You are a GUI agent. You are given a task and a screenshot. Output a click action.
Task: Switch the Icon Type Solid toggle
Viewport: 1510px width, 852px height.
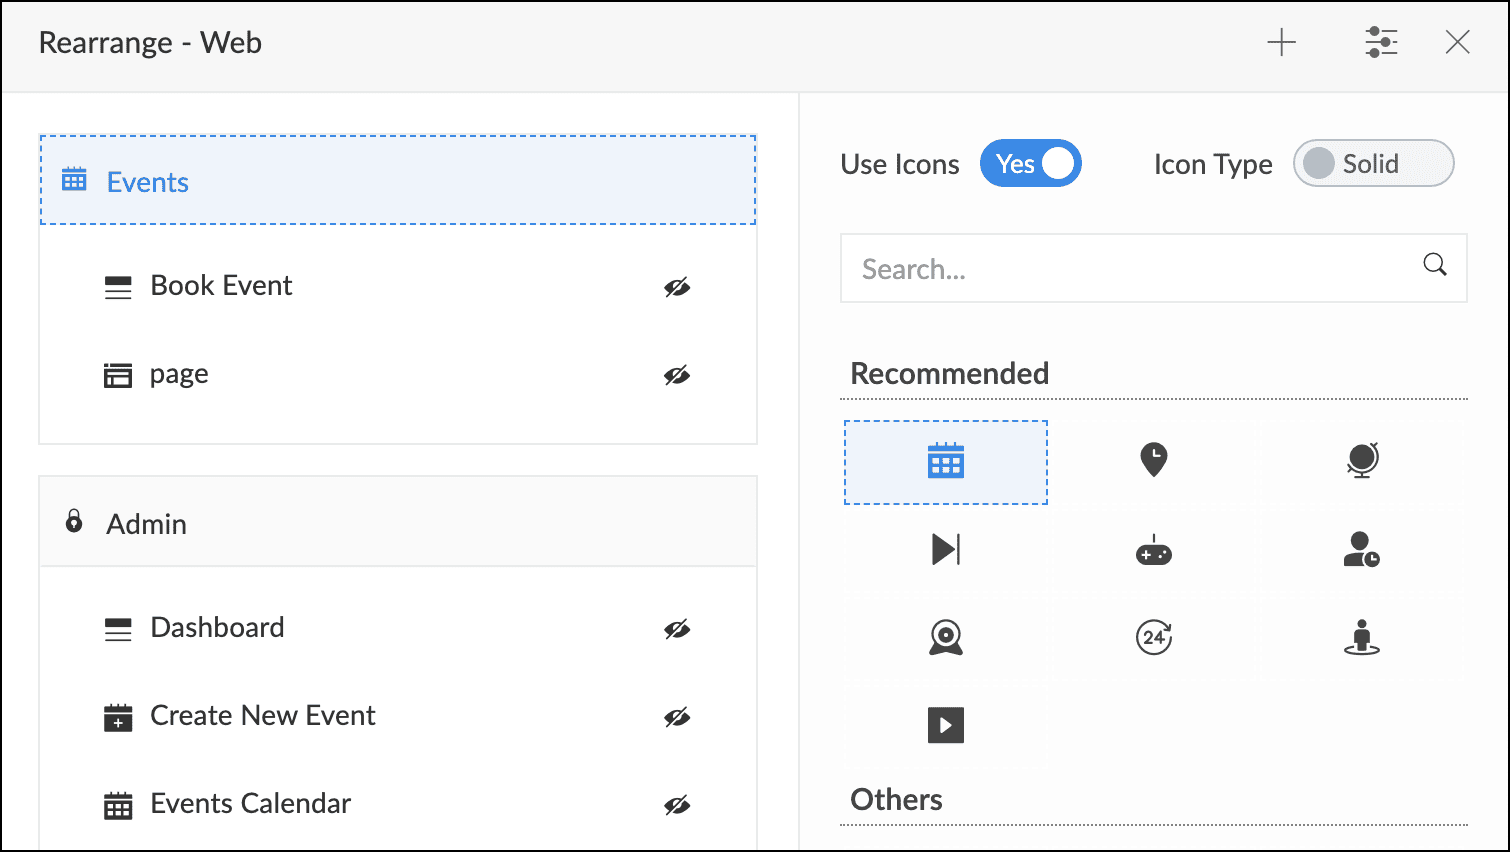pyautogui.click(x=1373, y=164)
